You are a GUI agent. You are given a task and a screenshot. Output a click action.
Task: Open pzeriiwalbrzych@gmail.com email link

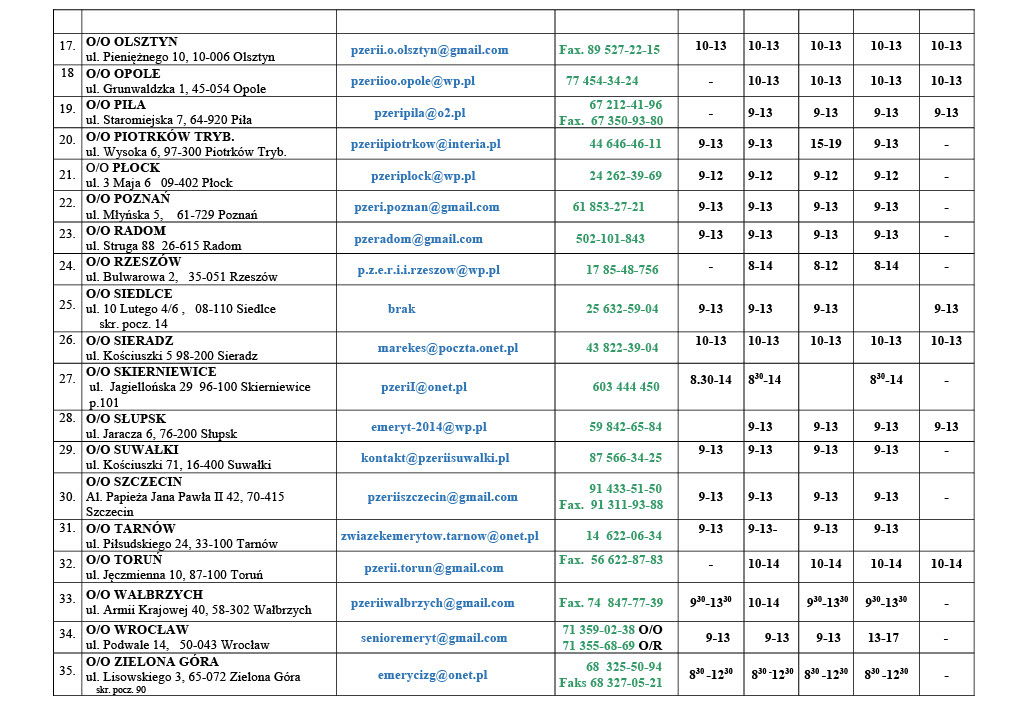coord(432,603)
